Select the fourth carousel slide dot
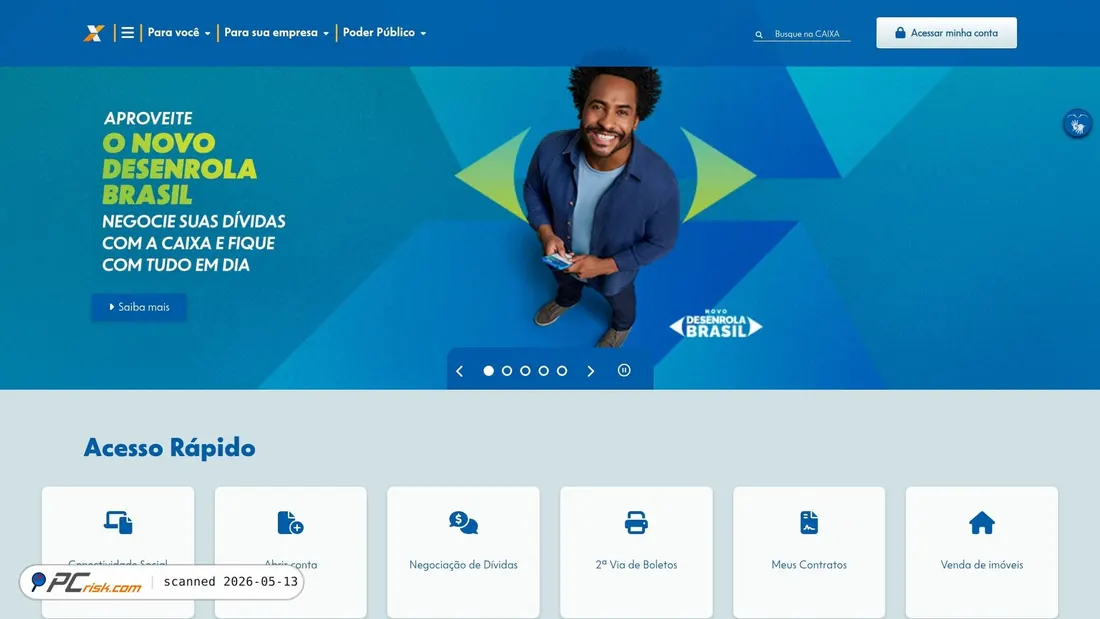This screenshot has height=619, width=1100. click(x=544, y=371)
